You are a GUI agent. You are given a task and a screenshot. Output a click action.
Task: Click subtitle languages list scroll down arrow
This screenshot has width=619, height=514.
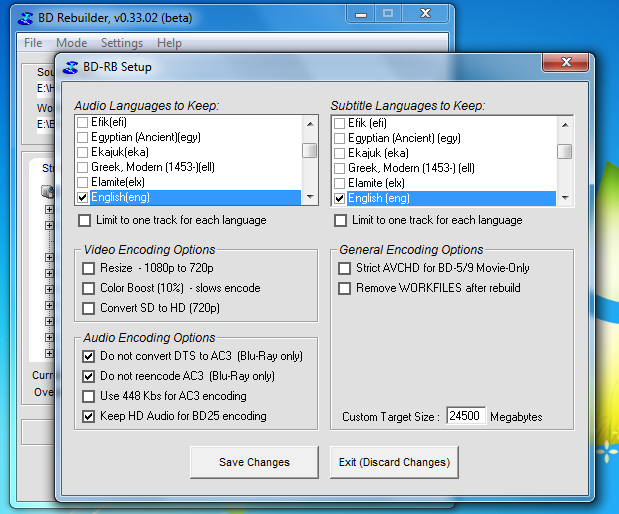[x=565, y=197]
